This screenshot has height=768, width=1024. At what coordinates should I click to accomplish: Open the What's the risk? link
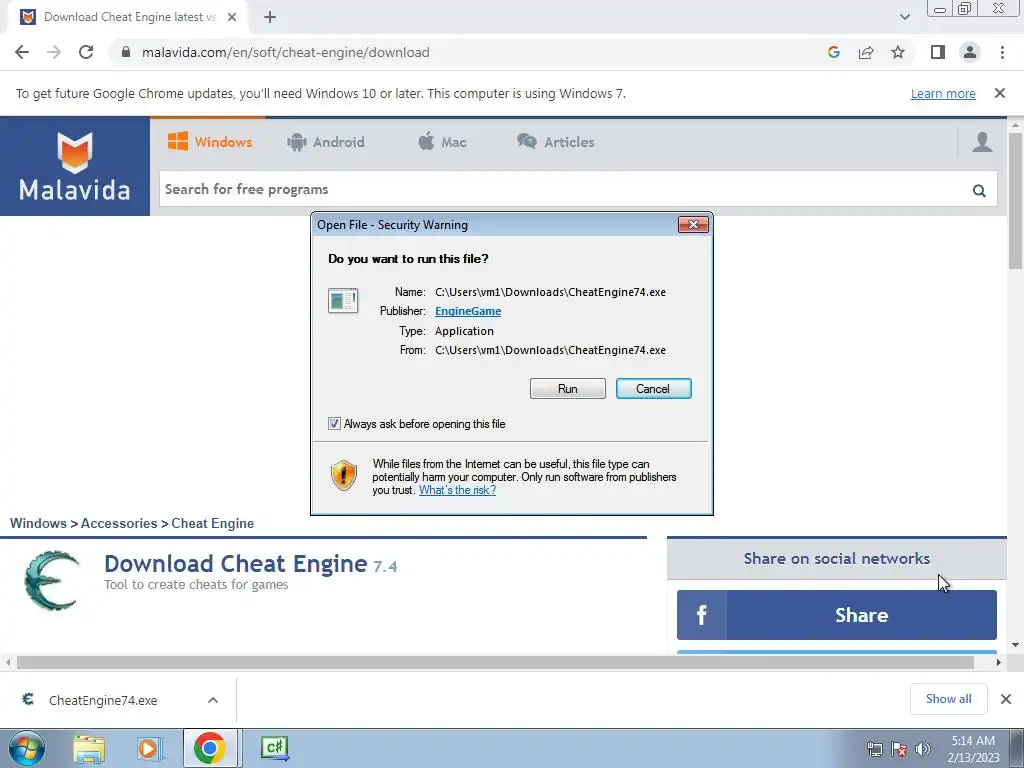tap(457, 490)
